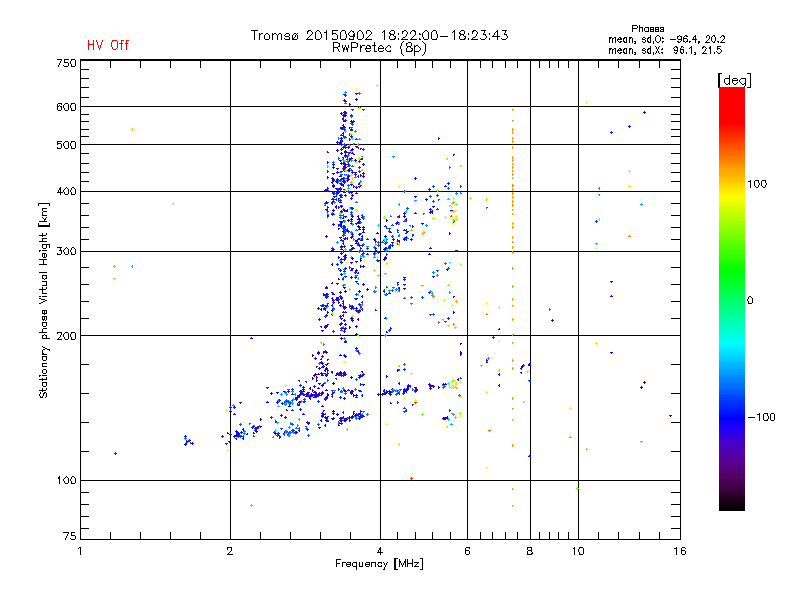This screenshot has width=800, height=600.
Task: Click the dense blue echo column near 3.5 MHz
Action: click(x=347, y=219)
